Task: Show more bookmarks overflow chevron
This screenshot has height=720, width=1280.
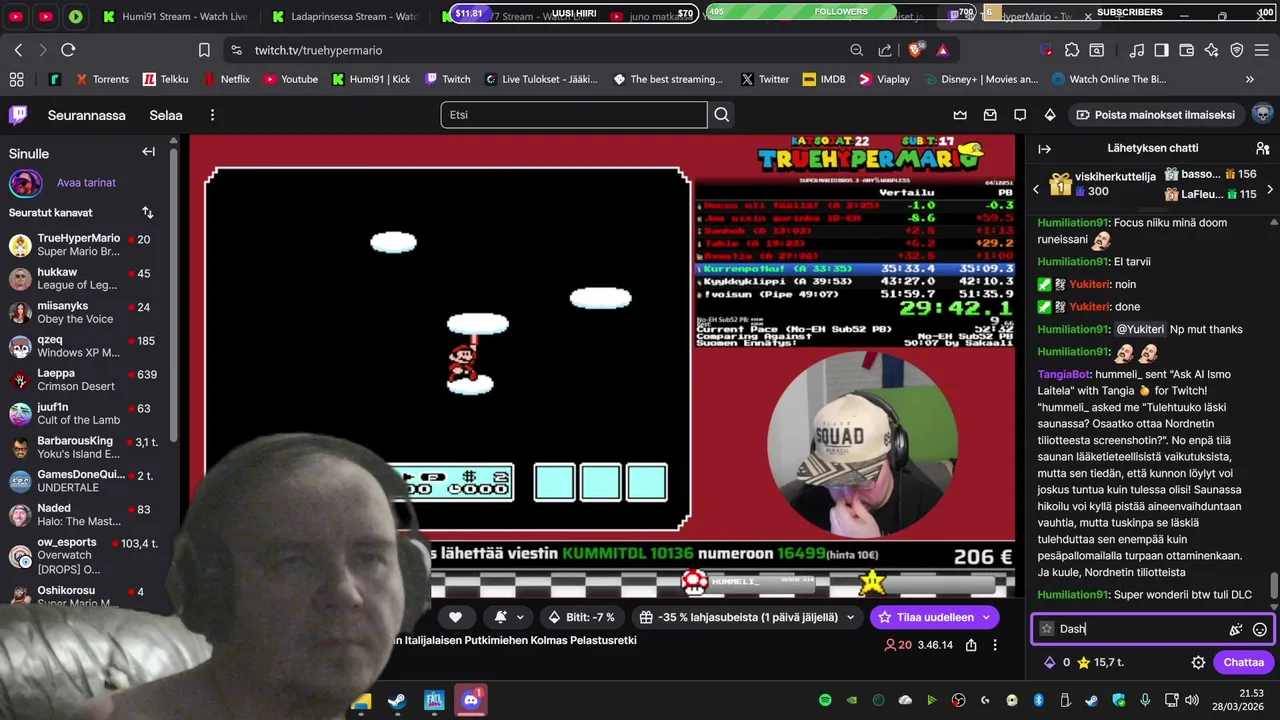Action: (x=1249, y=79)
